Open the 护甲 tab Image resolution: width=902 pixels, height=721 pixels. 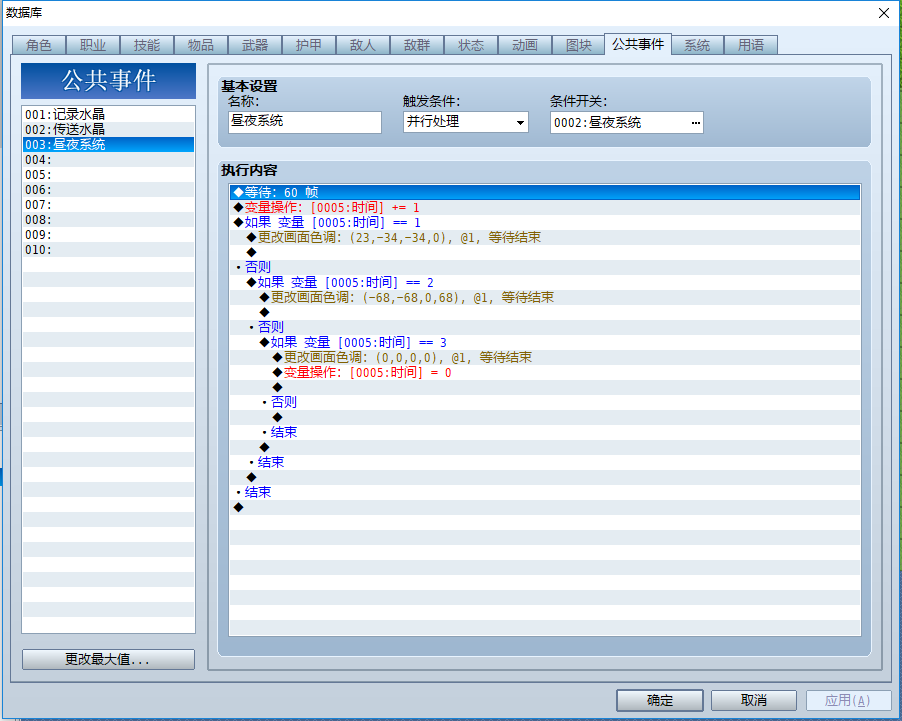pos(309,45)
